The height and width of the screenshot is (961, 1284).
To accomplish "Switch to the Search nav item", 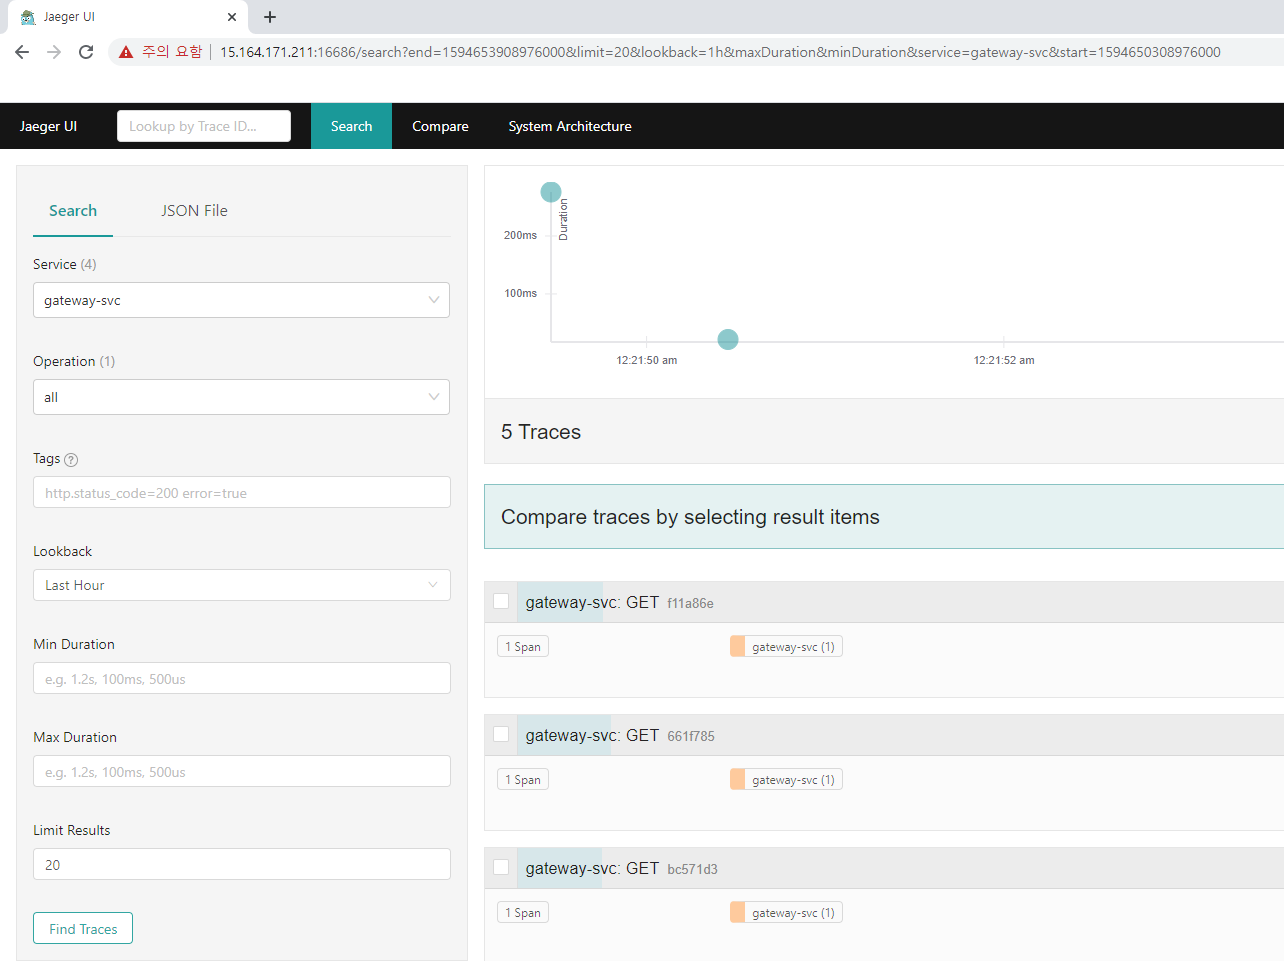I will 351,126.
